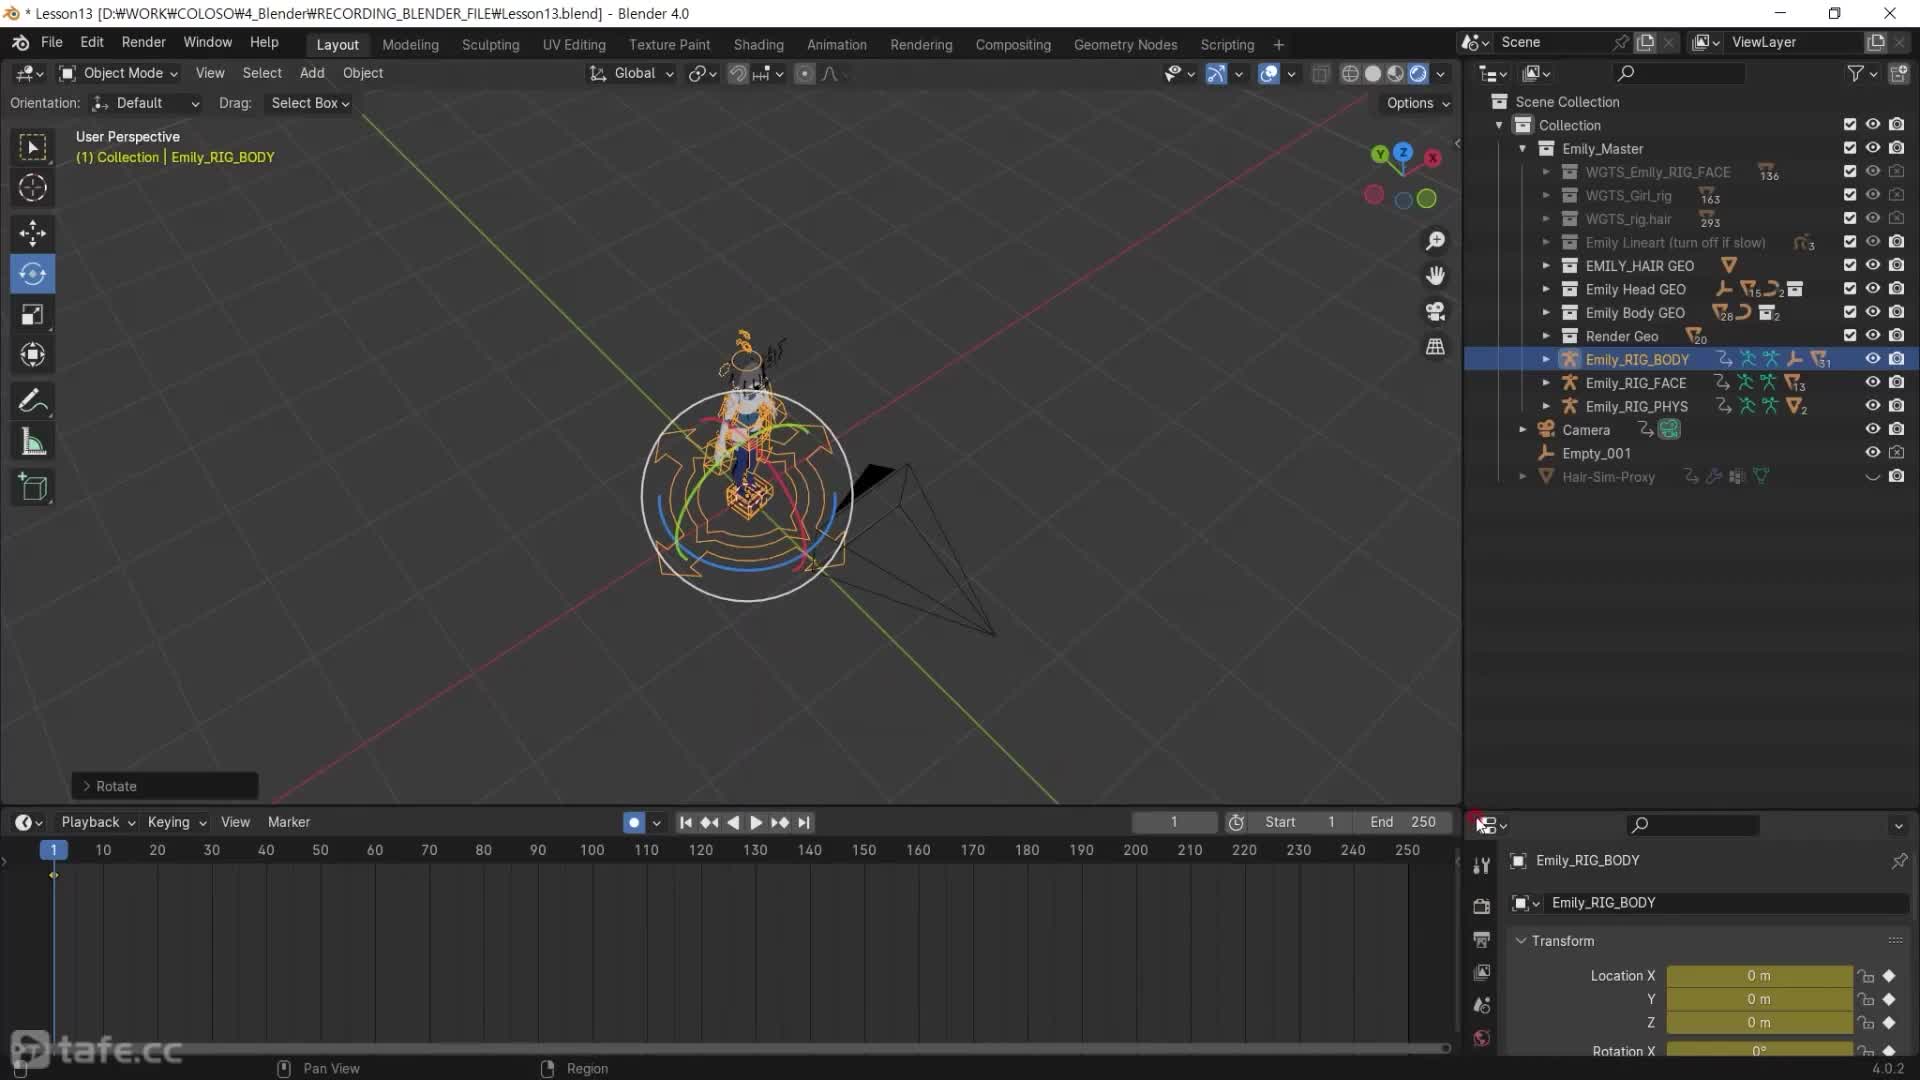Select the Measure tool
The width and height of the screenshot is (1920, 1080).
[x=32, y=442]
